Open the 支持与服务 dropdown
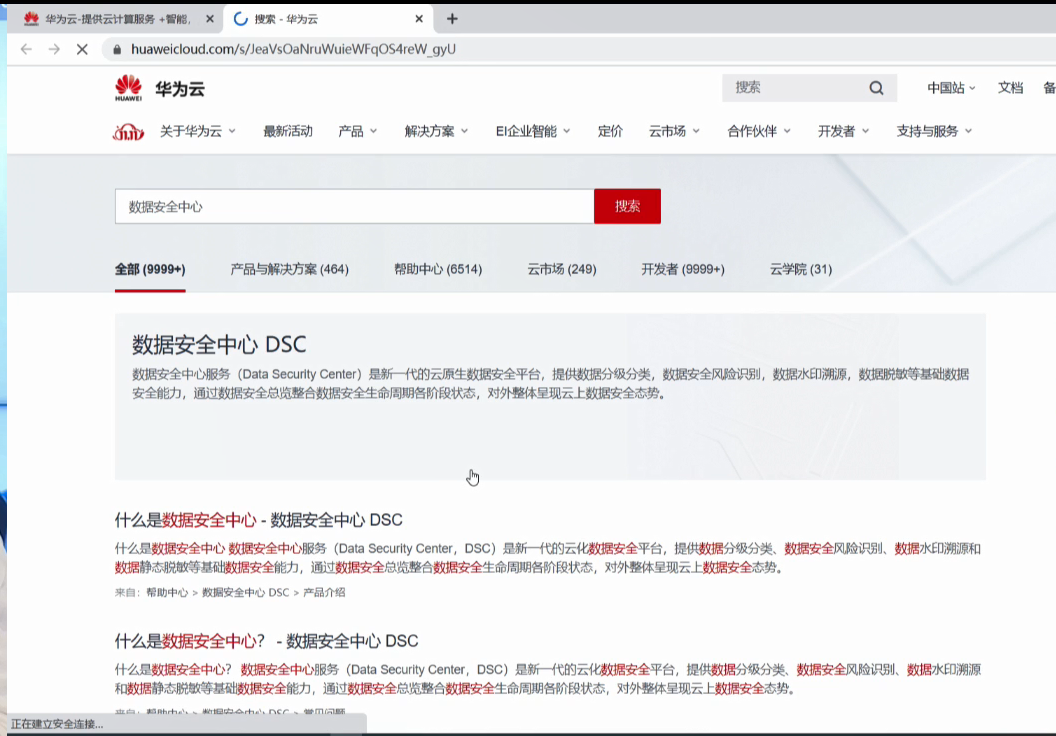 [934, 131]
